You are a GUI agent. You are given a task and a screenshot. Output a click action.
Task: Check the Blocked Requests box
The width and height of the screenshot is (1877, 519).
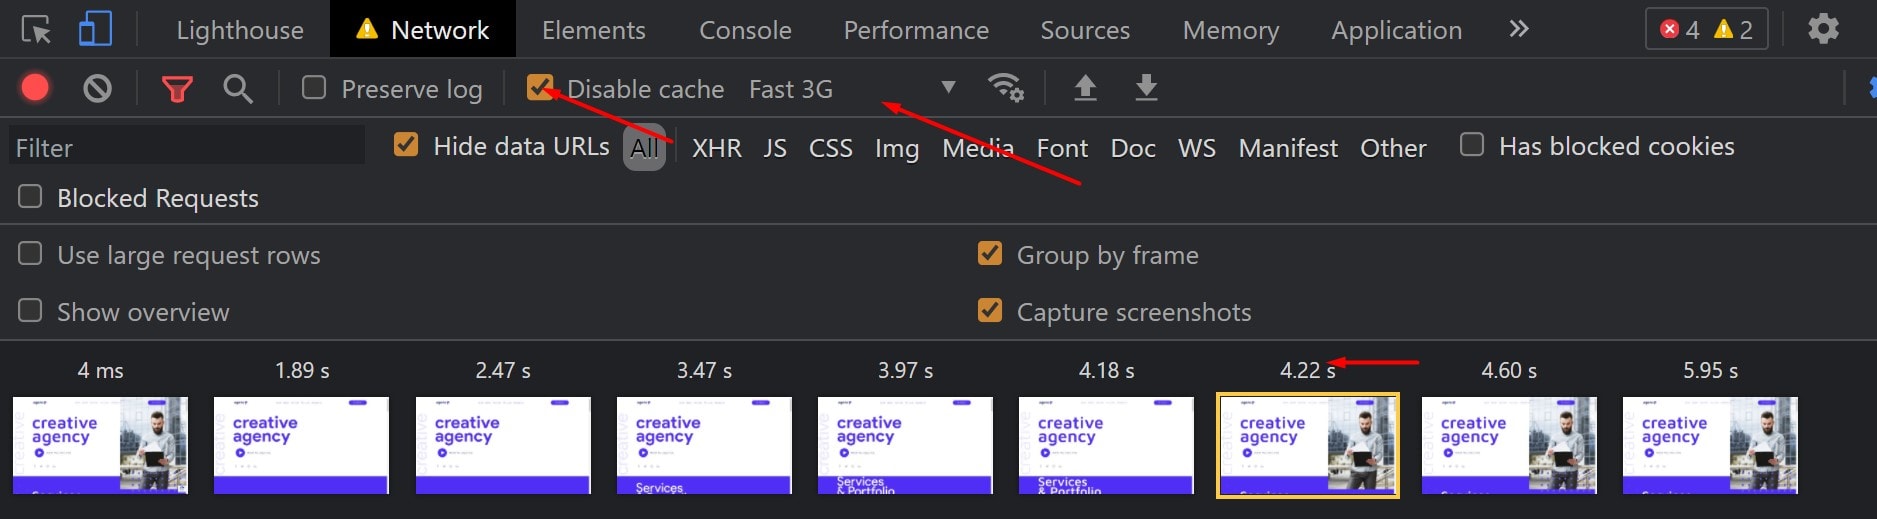(30, 197)
